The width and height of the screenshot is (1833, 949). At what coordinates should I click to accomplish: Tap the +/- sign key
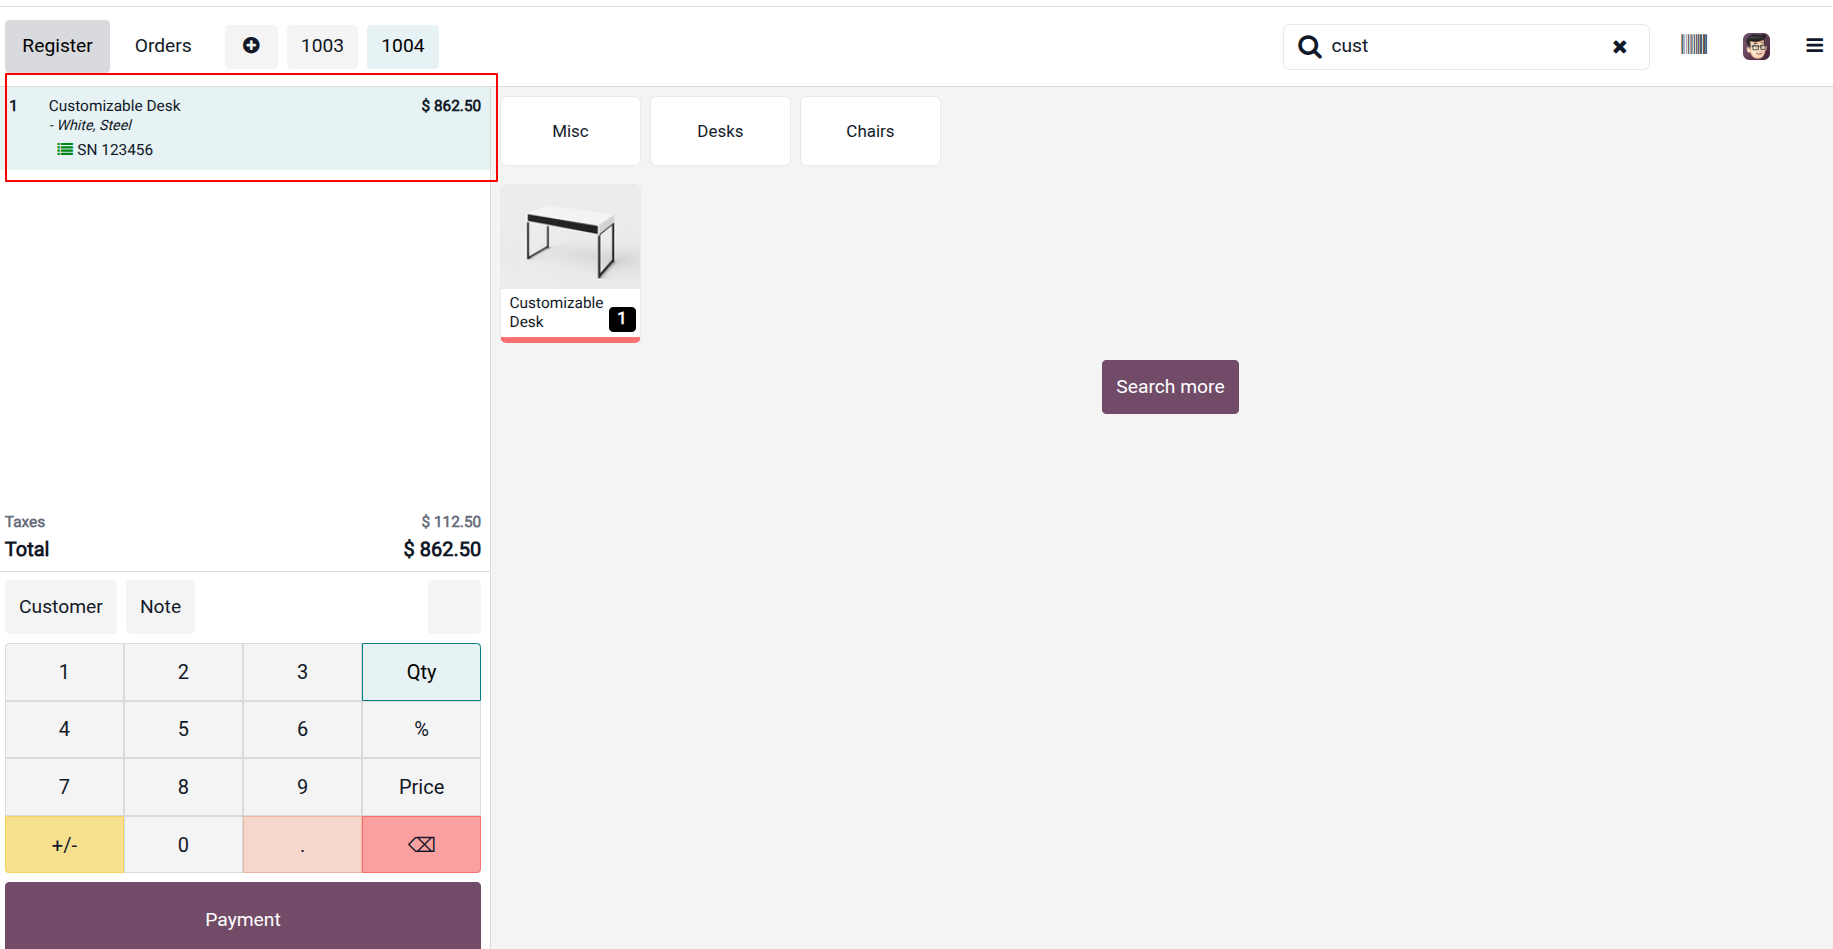click(x=64, y=844)
